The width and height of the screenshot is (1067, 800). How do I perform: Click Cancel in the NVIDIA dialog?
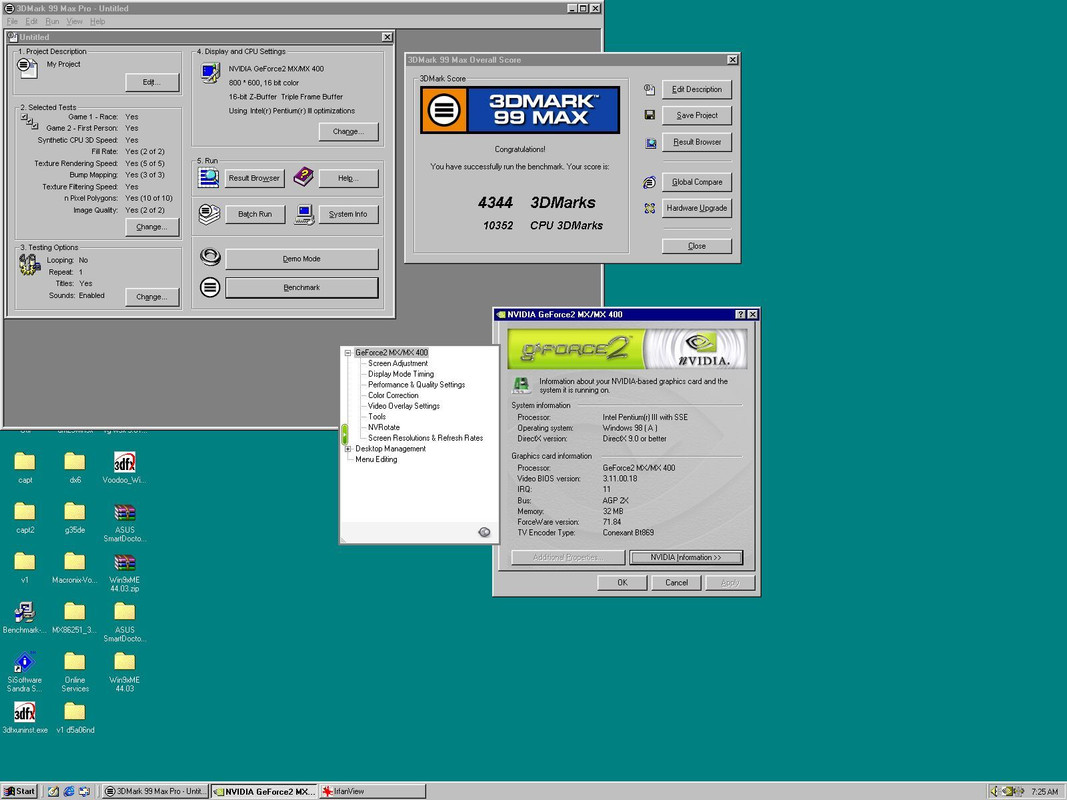(676, 582)
